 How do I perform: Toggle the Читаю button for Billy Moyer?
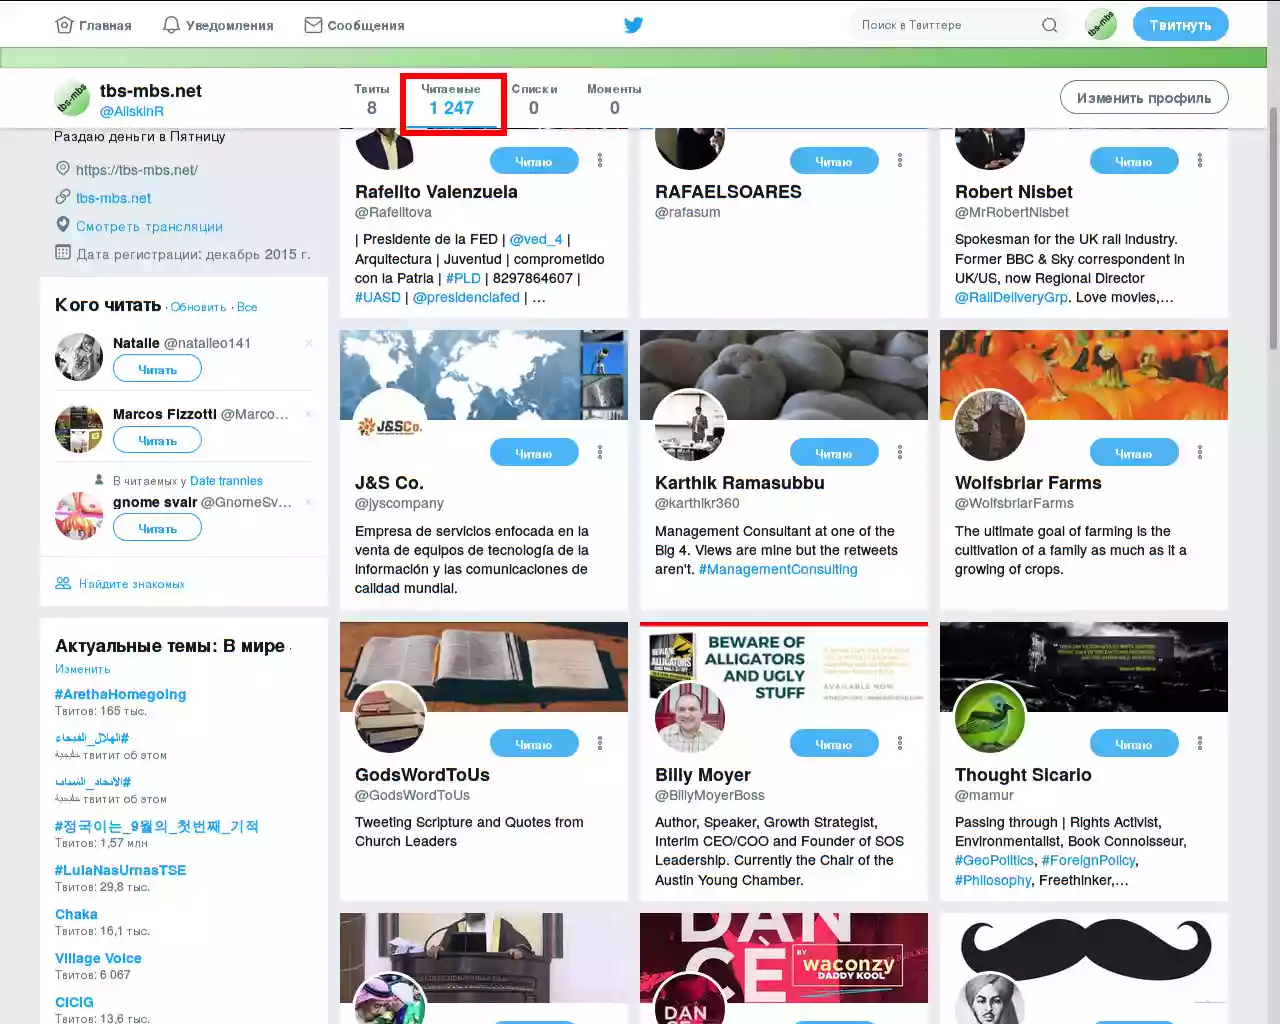(834, 744)
